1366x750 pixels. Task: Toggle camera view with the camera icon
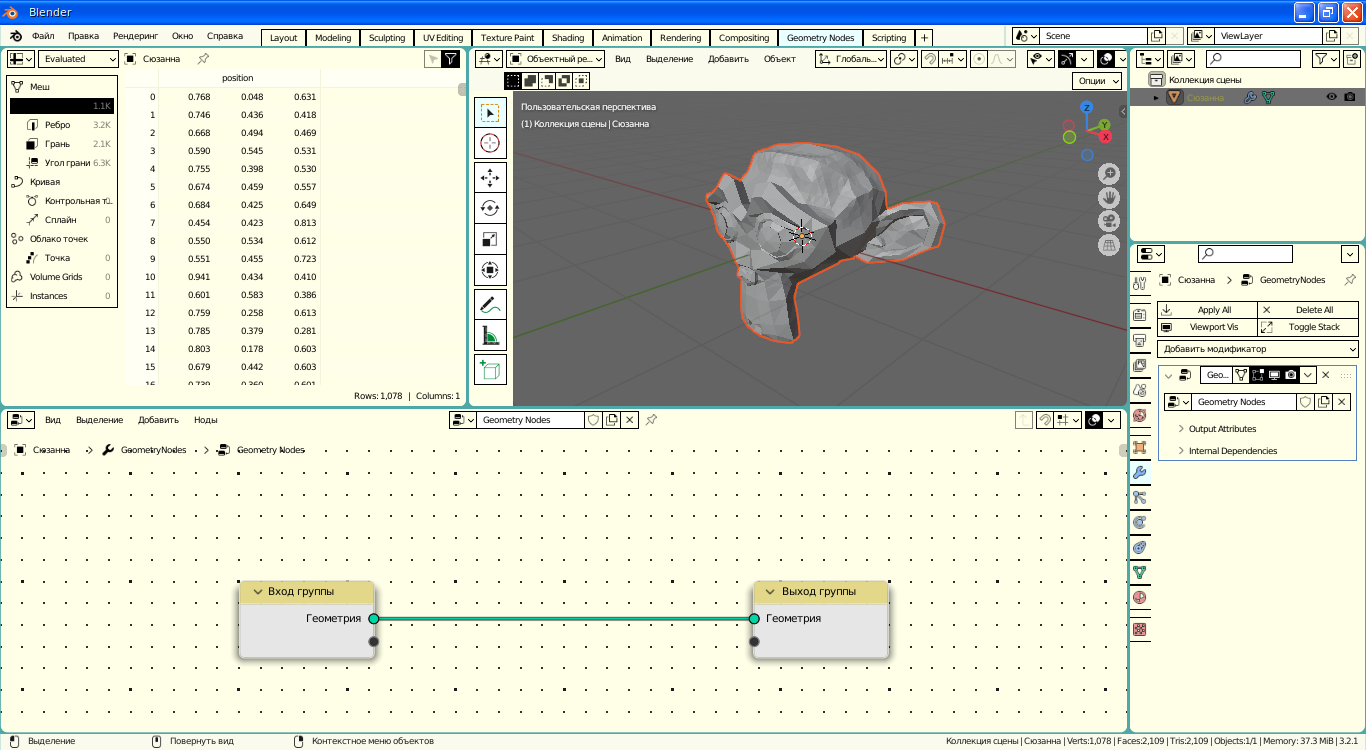click(x=1109, y=221)
